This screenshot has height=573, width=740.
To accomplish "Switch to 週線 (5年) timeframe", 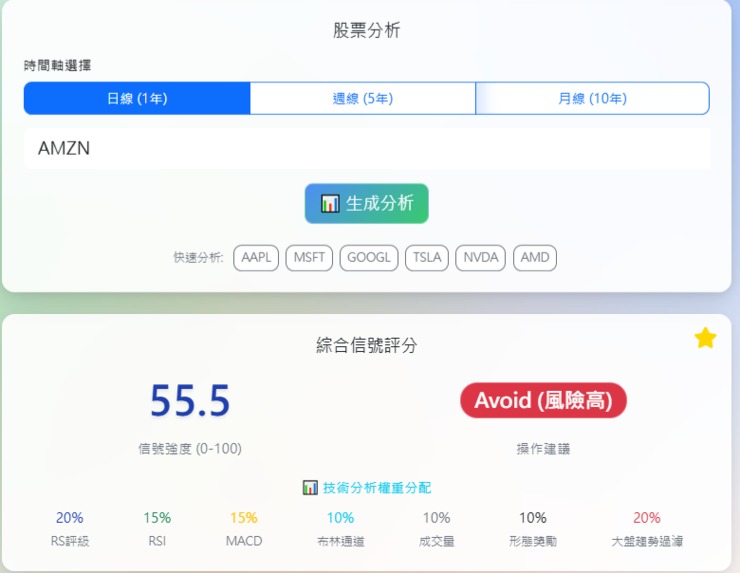I will tap(362, 98).
